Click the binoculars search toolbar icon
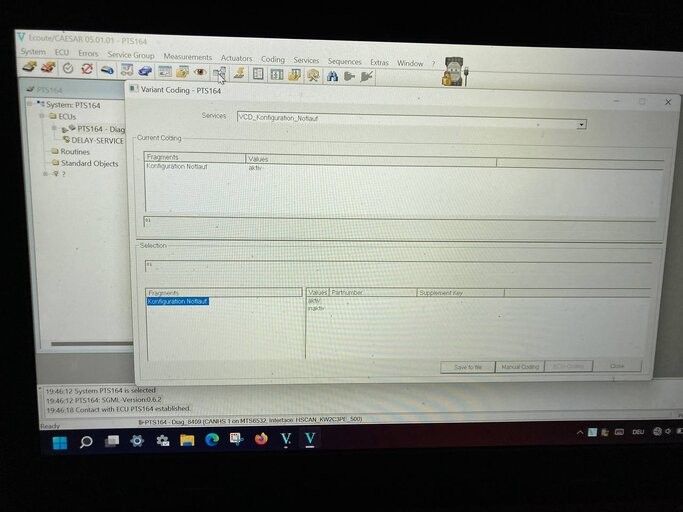This screenshot has width=683, height=512. point(332,76)
